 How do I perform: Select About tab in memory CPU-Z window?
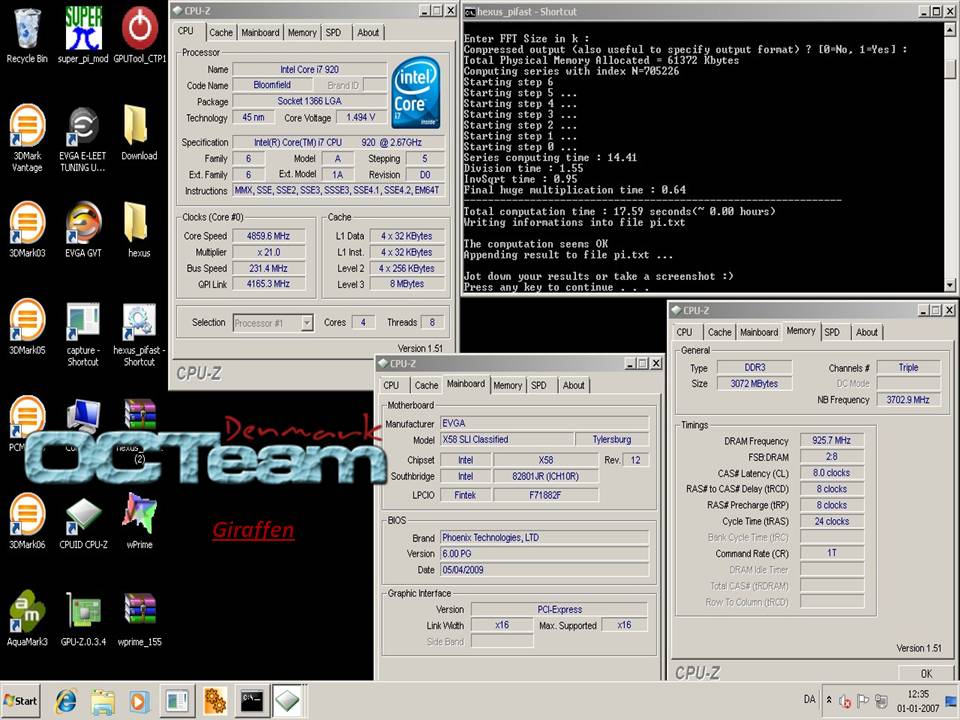coord(867,332)
